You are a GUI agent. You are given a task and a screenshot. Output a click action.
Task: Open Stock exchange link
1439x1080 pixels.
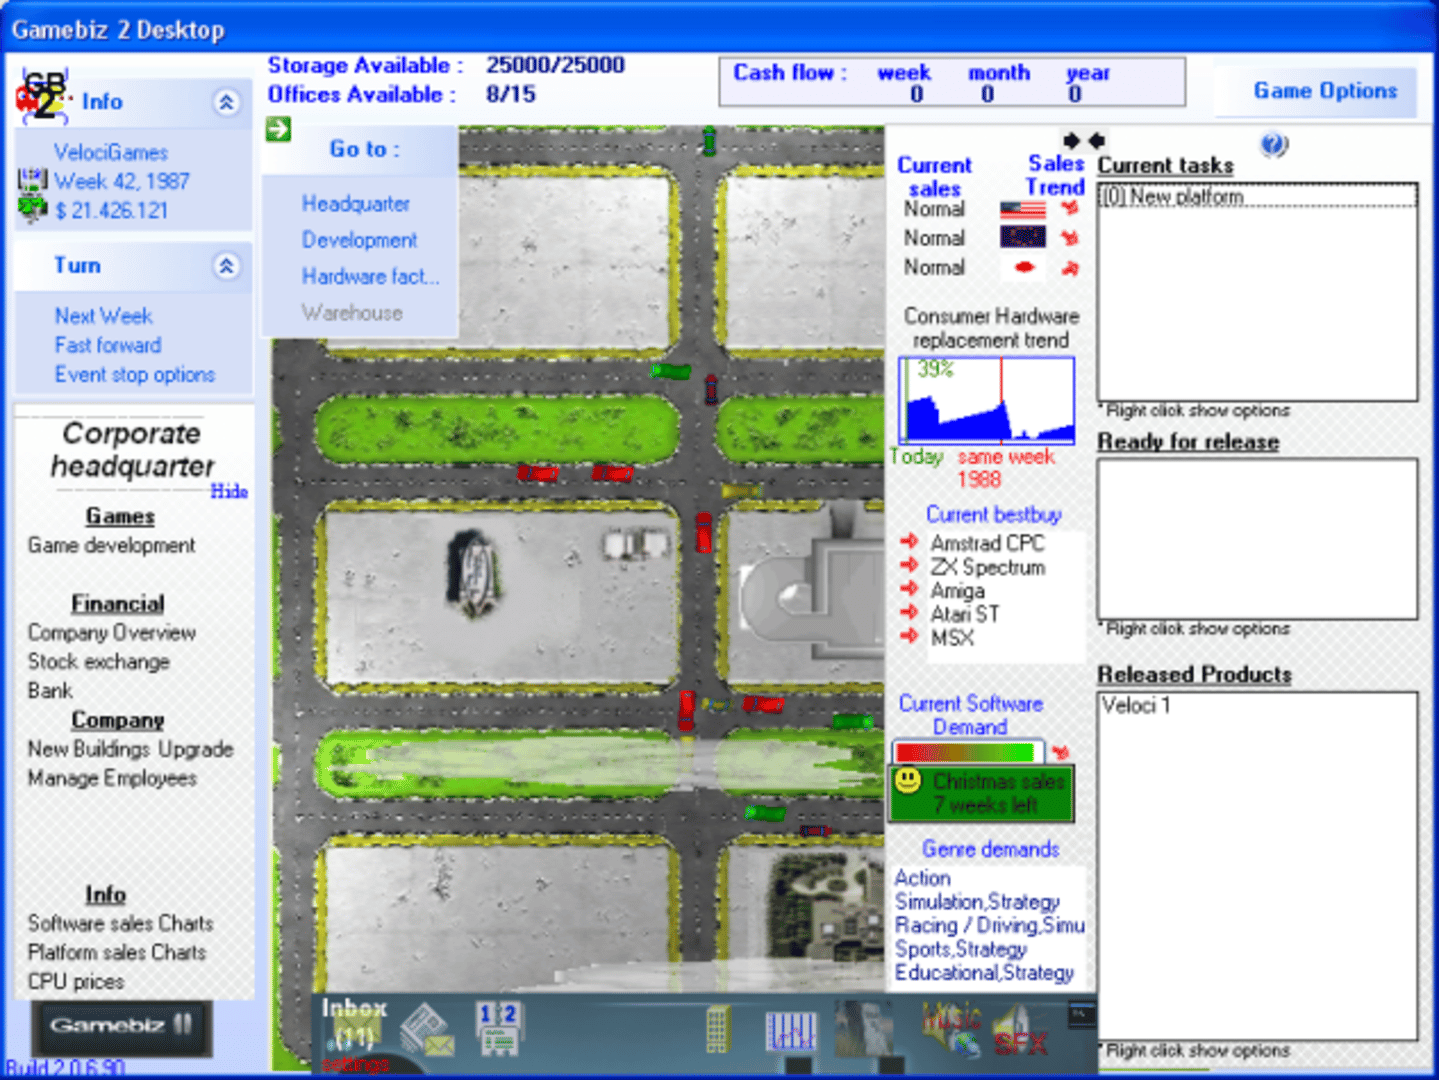(98, 662)
